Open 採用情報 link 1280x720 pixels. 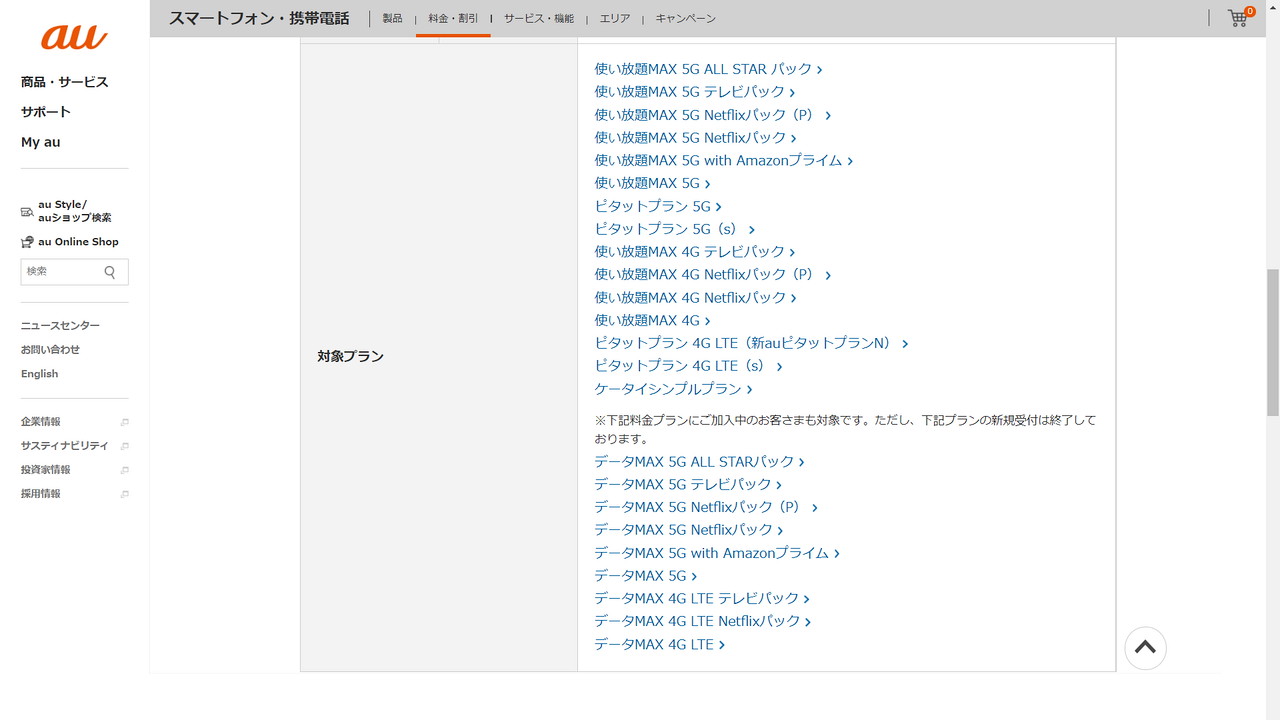[41, 494]
